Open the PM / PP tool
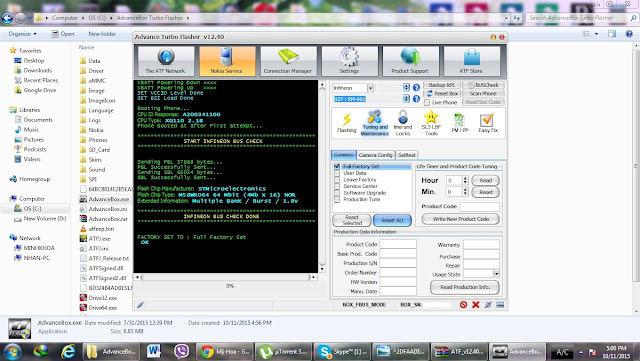Screen dimensions: 640x361 (460, 123)
